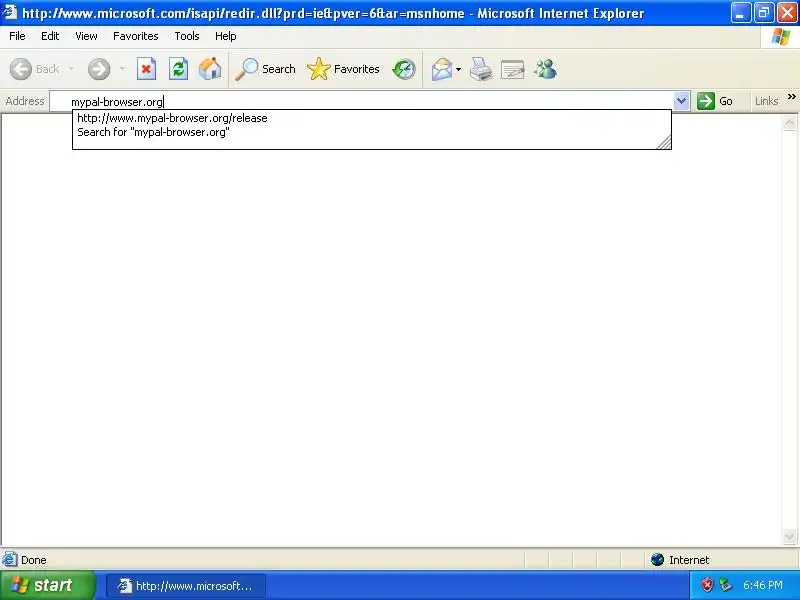Open the History clock icon
The height and width of the screenshot is (600, 800).
pos(404,69)
